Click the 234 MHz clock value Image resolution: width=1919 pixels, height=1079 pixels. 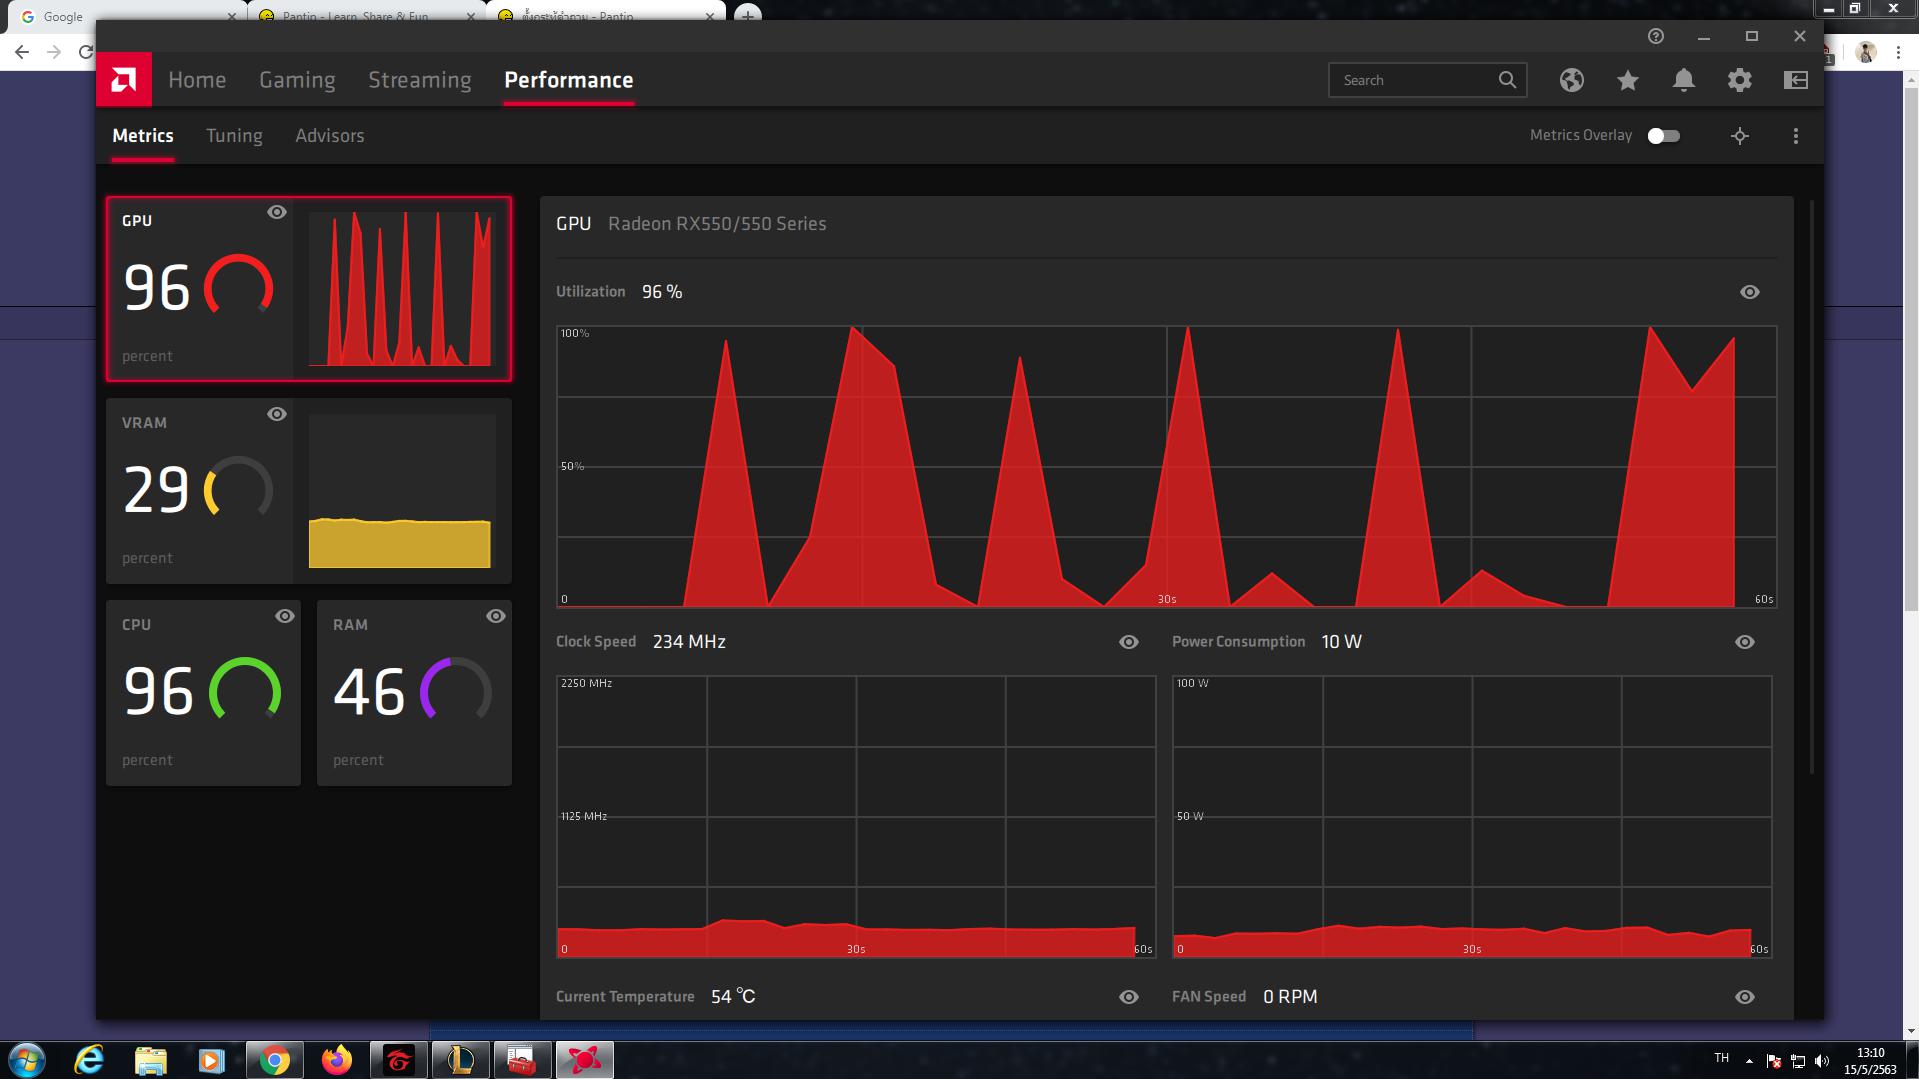(689, 642)
